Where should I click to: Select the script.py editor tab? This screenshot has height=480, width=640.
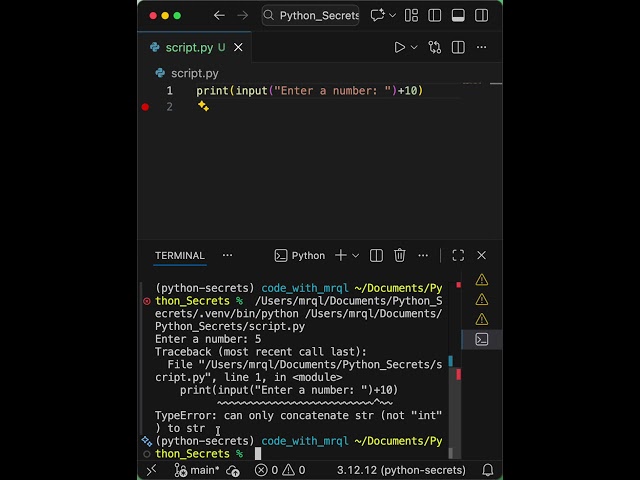[195, 47]
